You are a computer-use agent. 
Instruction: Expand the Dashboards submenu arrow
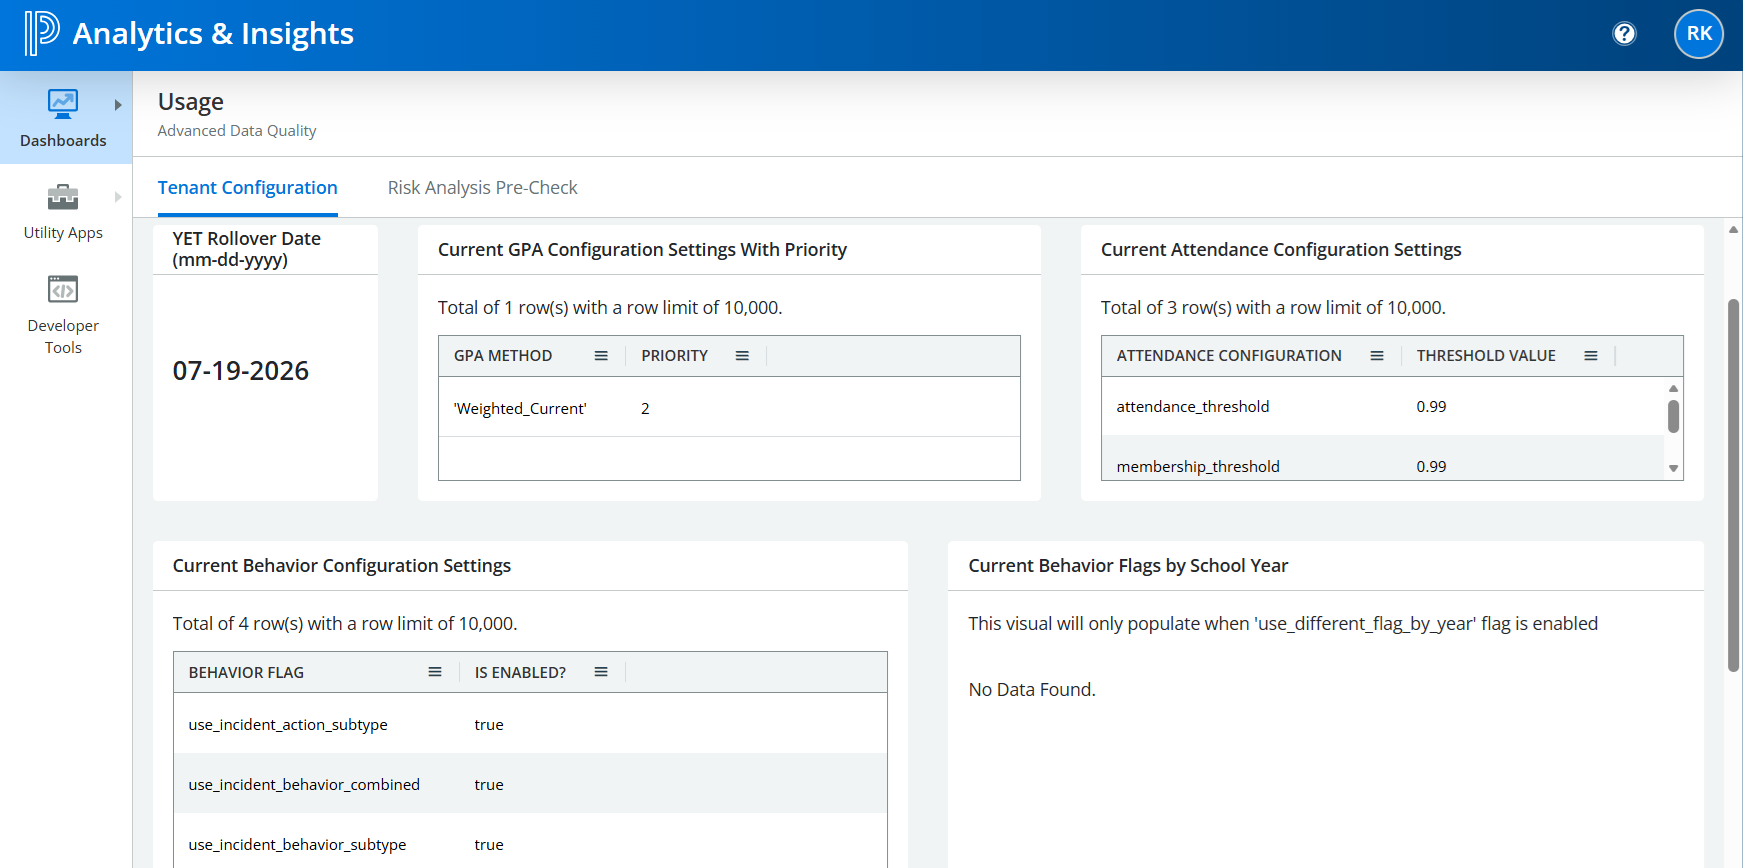pos(118,105)
